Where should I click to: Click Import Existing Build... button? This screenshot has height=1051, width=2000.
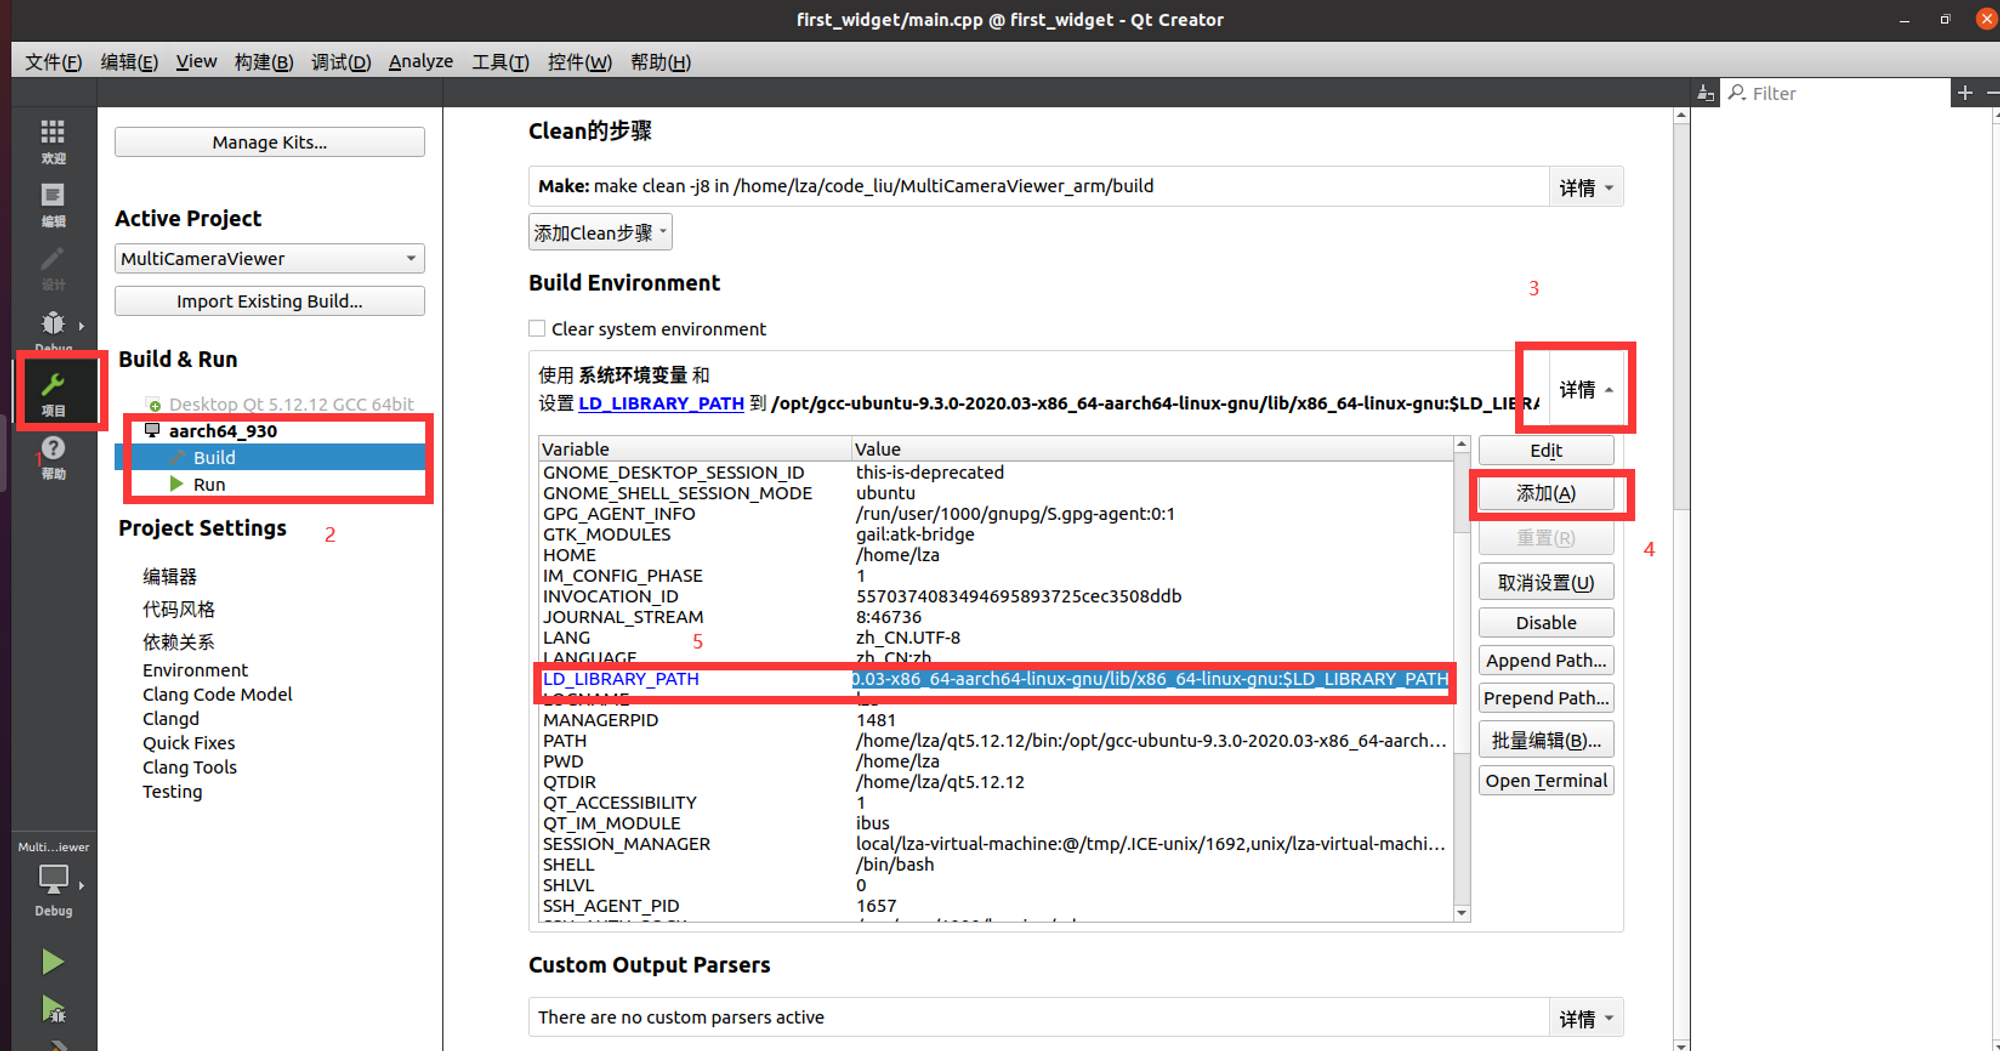pyautogui.click(x=269, y=301)
